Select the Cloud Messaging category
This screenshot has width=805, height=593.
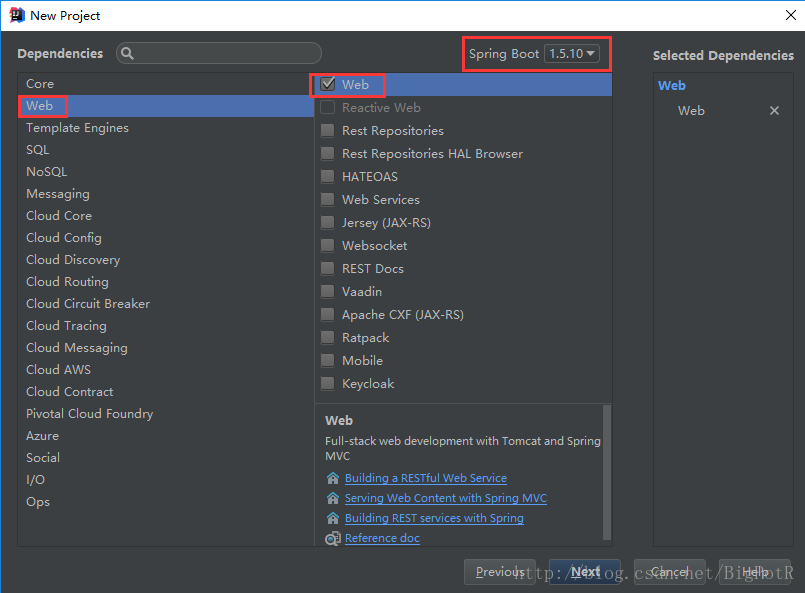click(166, 348)
